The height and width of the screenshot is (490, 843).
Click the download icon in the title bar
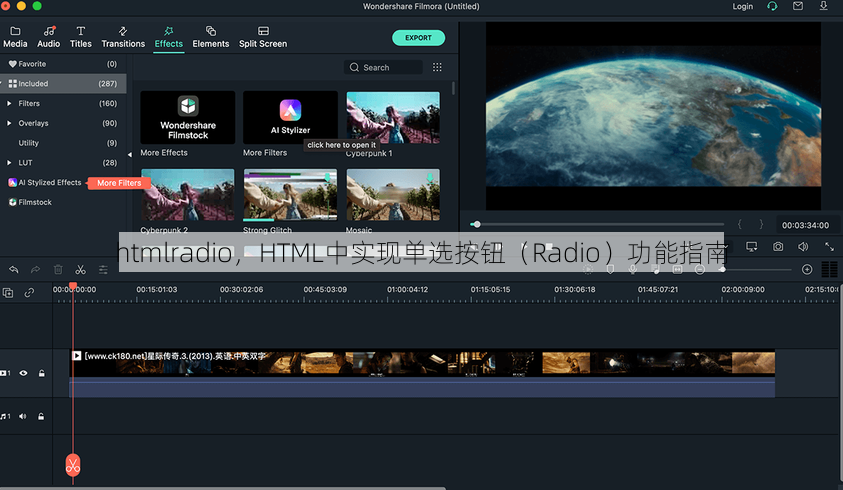[x=823, y=6]
